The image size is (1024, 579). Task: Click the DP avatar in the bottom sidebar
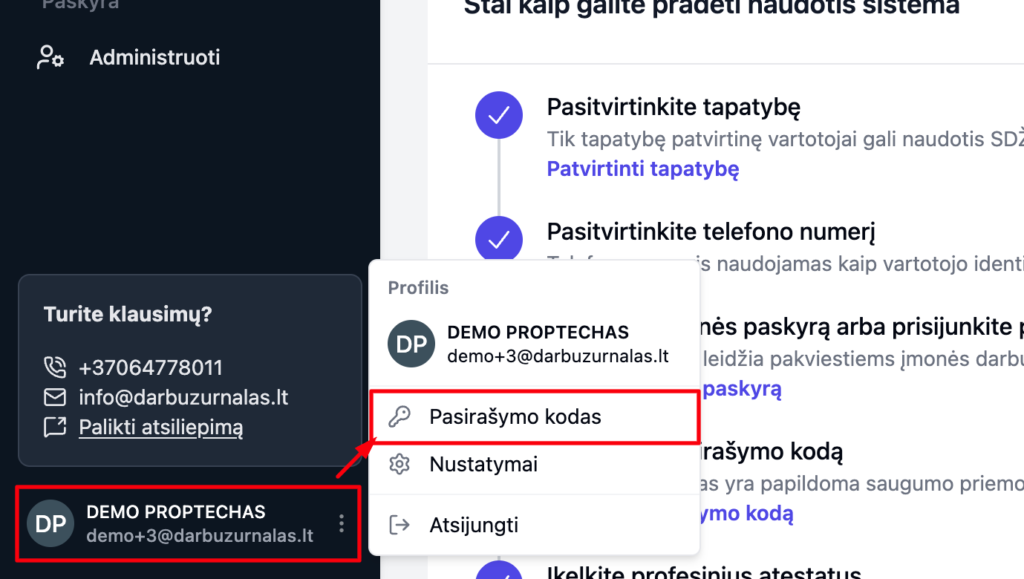[x=50, y=523]
